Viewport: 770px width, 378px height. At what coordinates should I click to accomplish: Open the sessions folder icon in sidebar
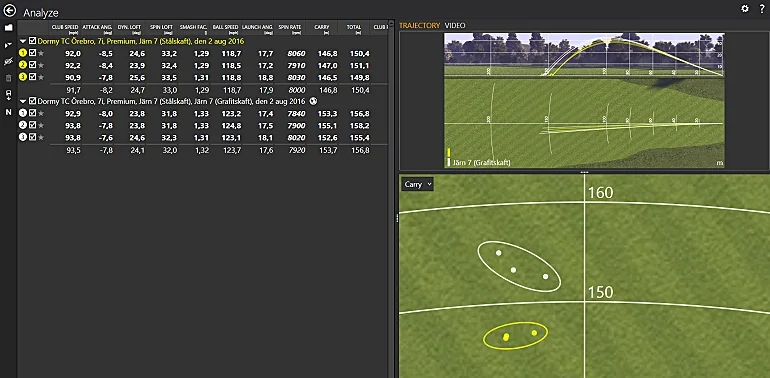[8, 28]
